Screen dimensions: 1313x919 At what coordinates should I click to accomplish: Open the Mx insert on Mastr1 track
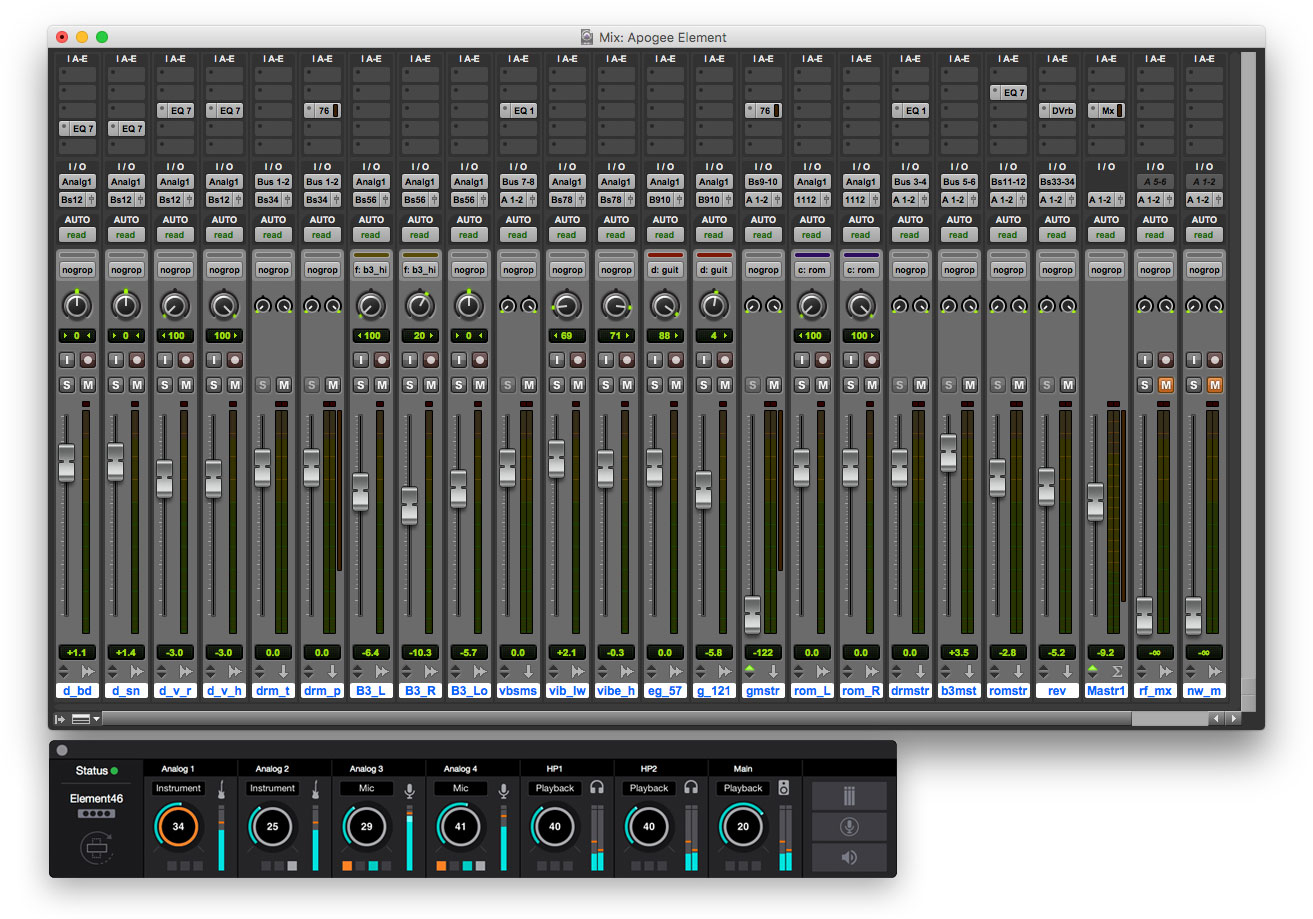click(x=1106, y=110)
